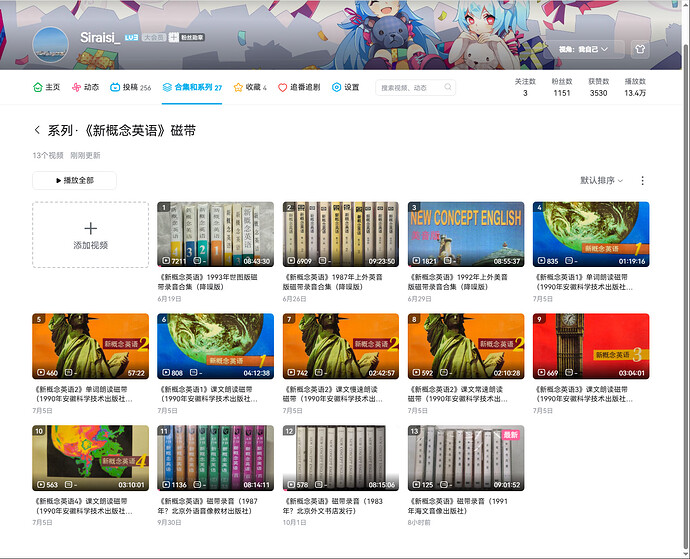This screenshot has height=559, width=690.
Task: Open the 投稿 256 tab
Action: [130, 87]
